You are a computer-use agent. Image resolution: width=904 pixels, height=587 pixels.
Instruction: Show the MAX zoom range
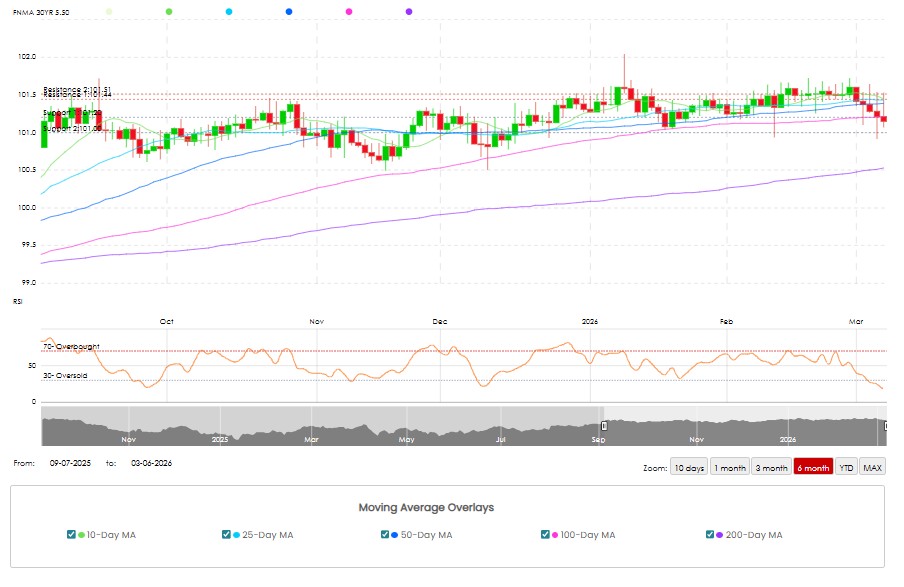873,468
